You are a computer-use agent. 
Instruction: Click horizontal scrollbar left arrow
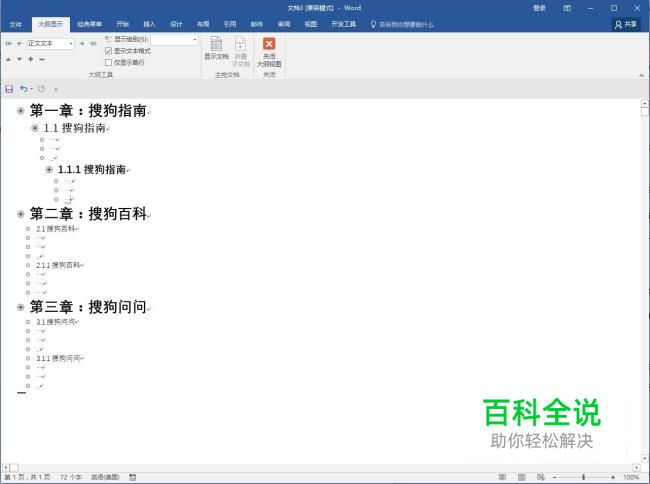coord(6,467)
